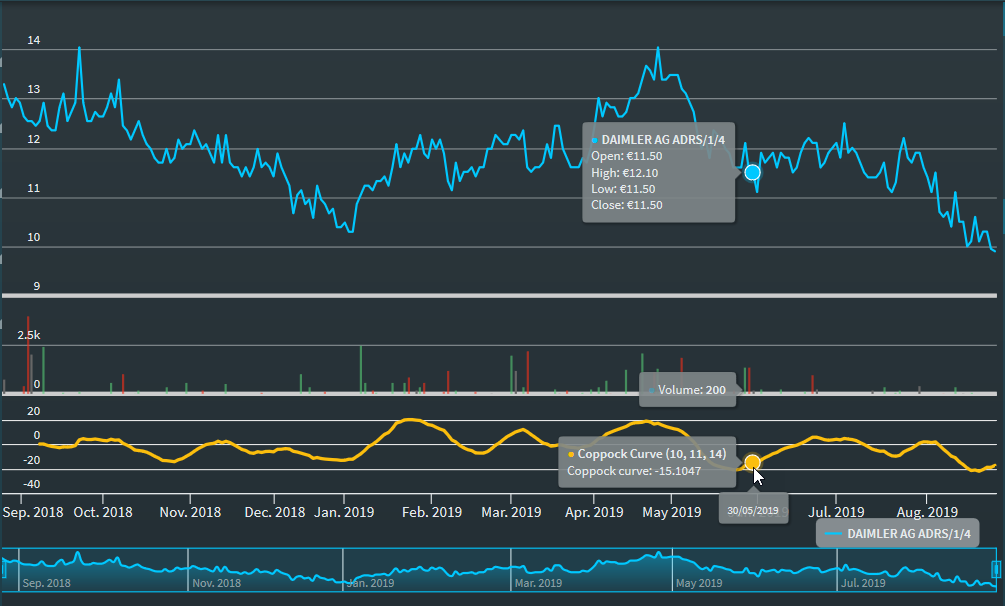Click the Oct. 2018 x-axis label
The width and height of the screenshot is (1005, 606).
102,512
